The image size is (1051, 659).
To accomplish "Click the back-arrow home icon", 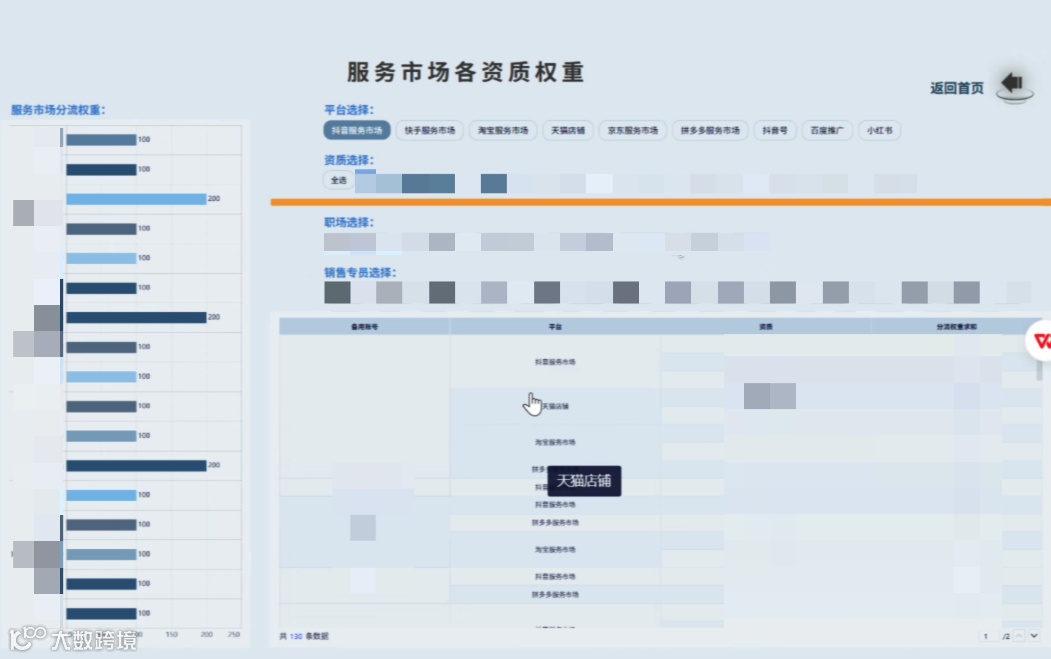I will [x=1014, y=86].
